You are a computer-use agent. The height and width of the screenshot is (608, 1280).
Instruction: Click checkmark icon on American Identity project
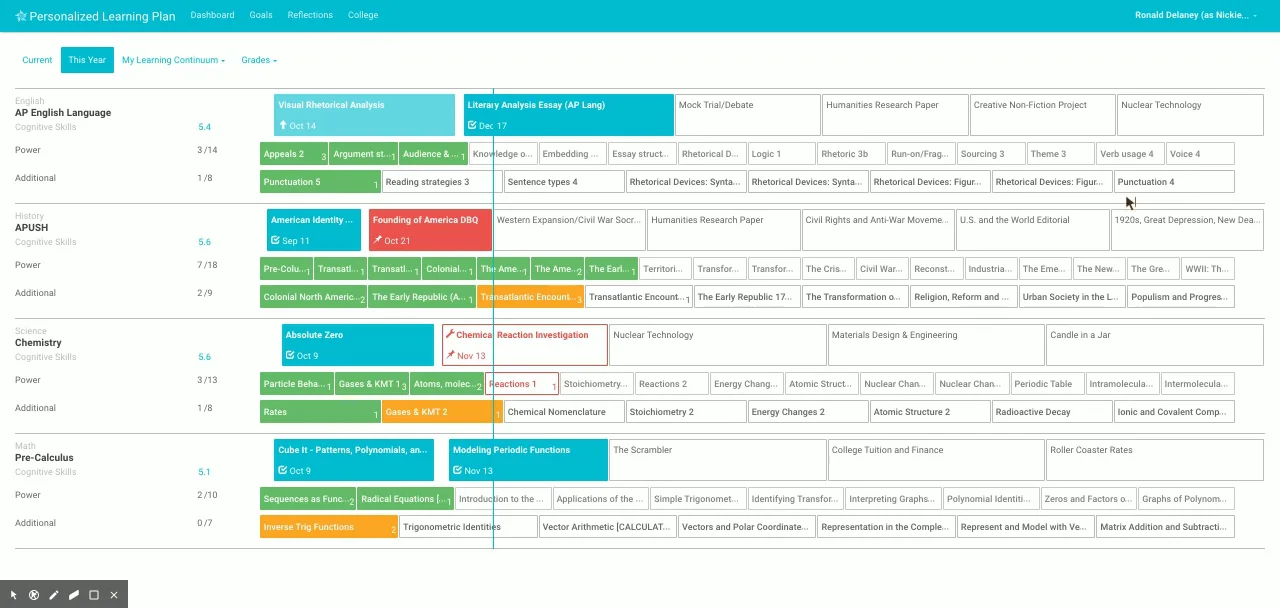(275, 241)
